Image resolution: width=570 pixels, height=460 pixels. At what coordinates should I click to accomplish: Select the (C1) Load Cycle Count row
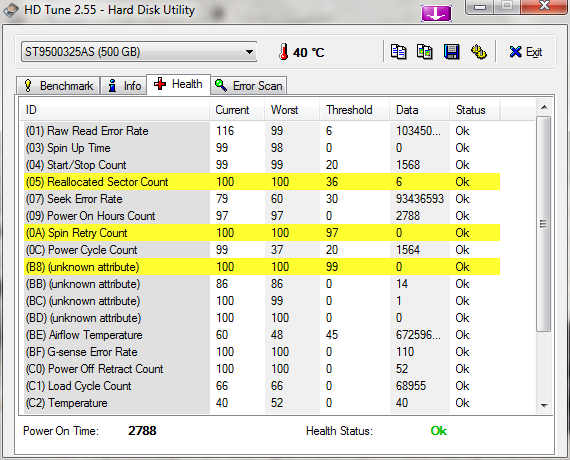coord(262,386)
